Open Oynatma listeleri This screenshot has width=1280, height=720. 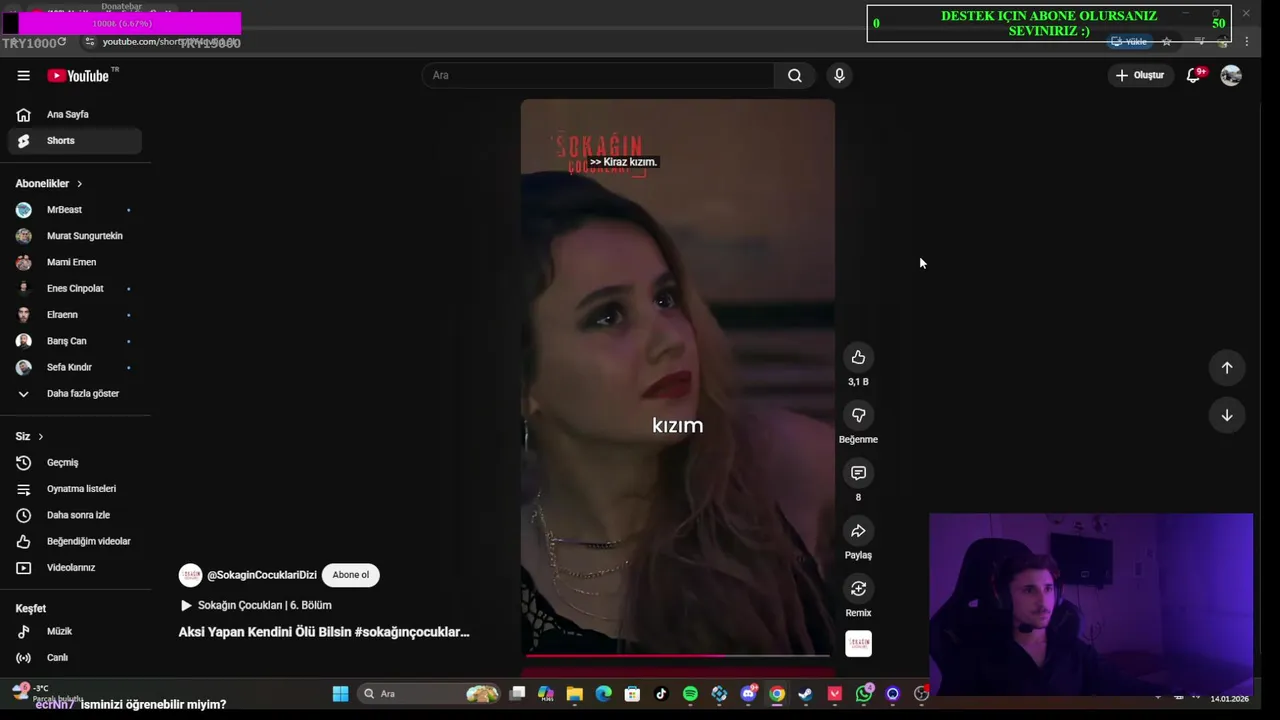(75, 489)
